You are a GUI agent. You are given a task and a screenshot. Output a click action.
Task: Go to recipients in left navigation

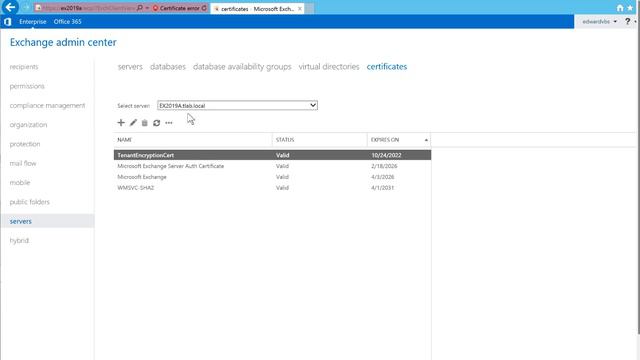coord(24,67)
